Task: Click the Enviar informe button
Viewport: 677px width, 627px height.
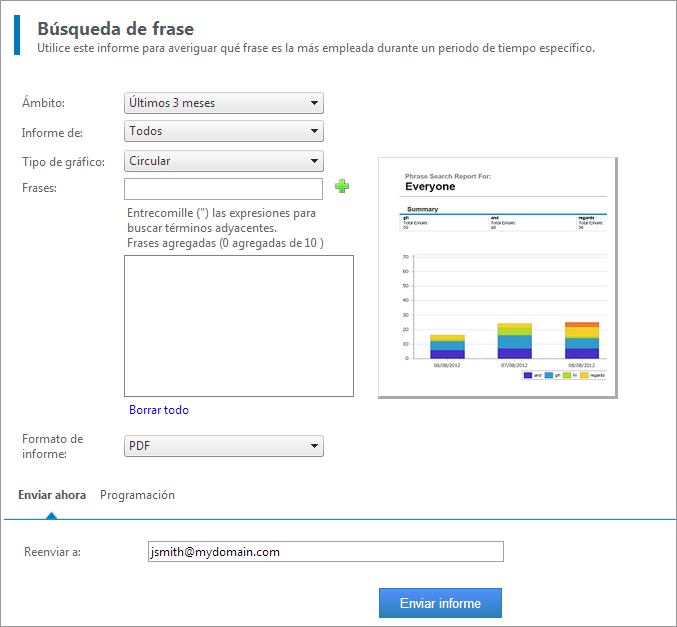Action: pyautogui.click(x=440, y=603)
